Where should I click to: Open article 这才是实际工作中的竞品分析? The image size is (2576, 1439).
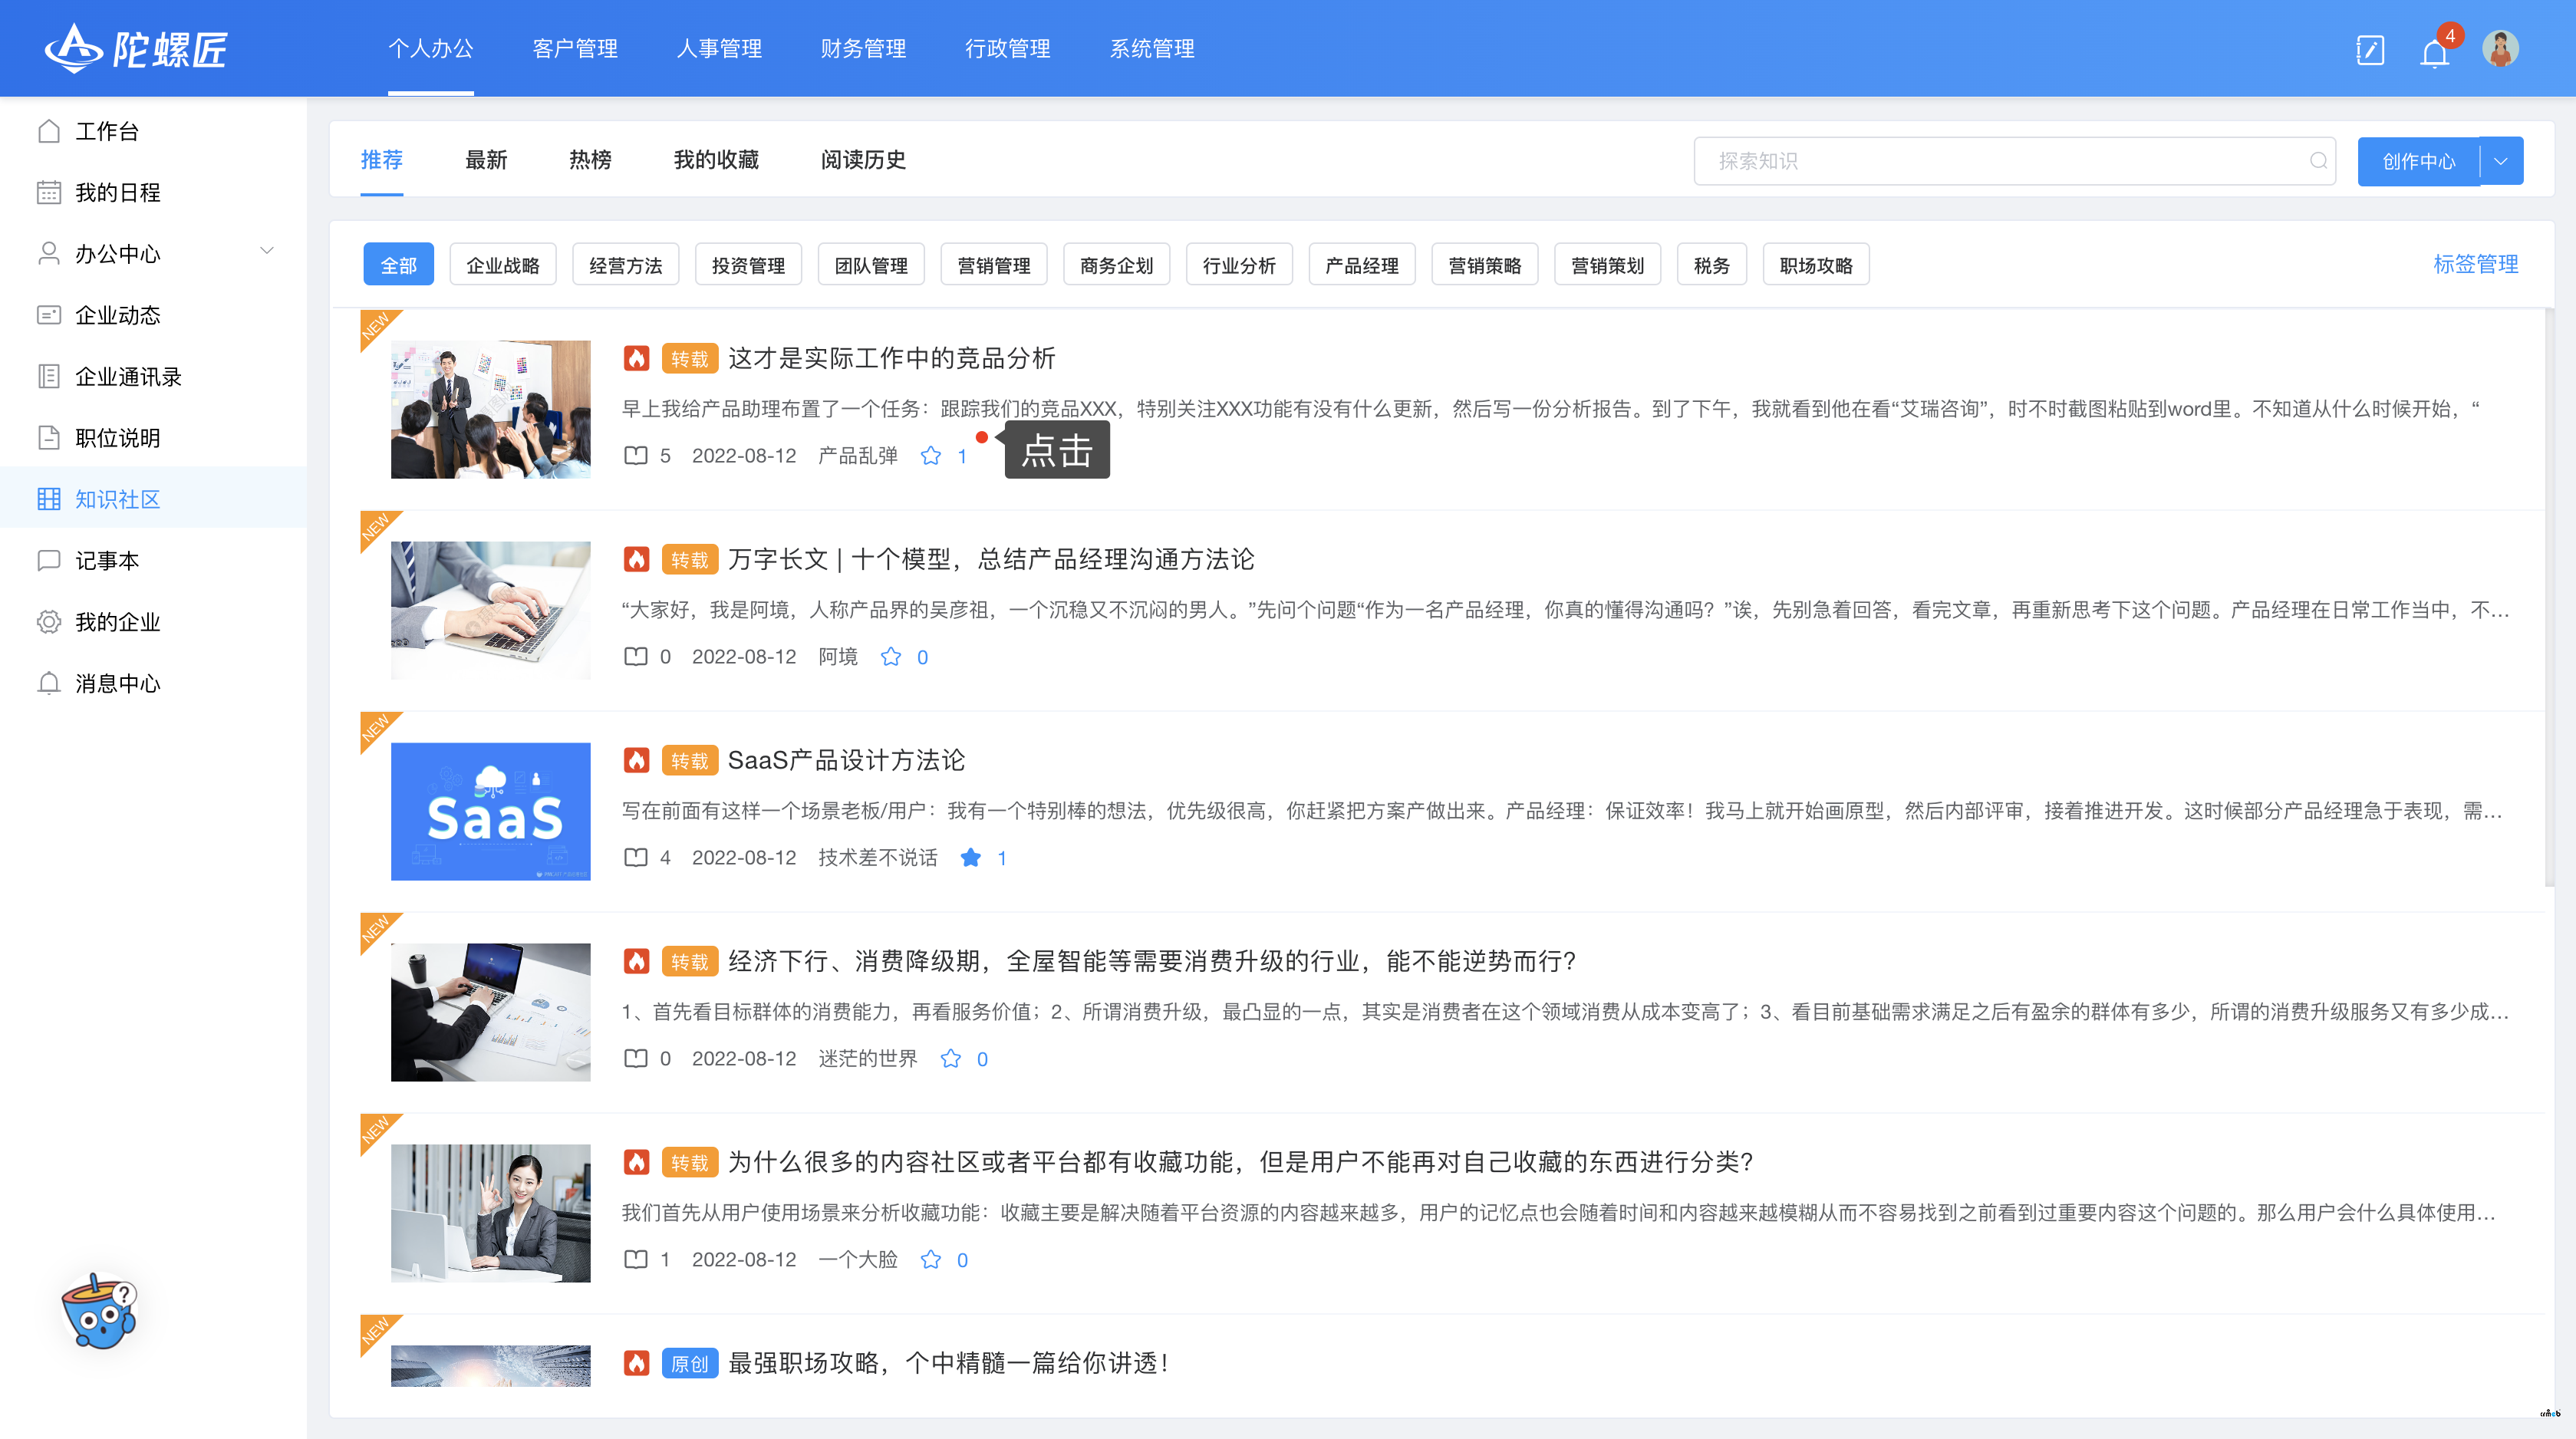pos(891,358)
